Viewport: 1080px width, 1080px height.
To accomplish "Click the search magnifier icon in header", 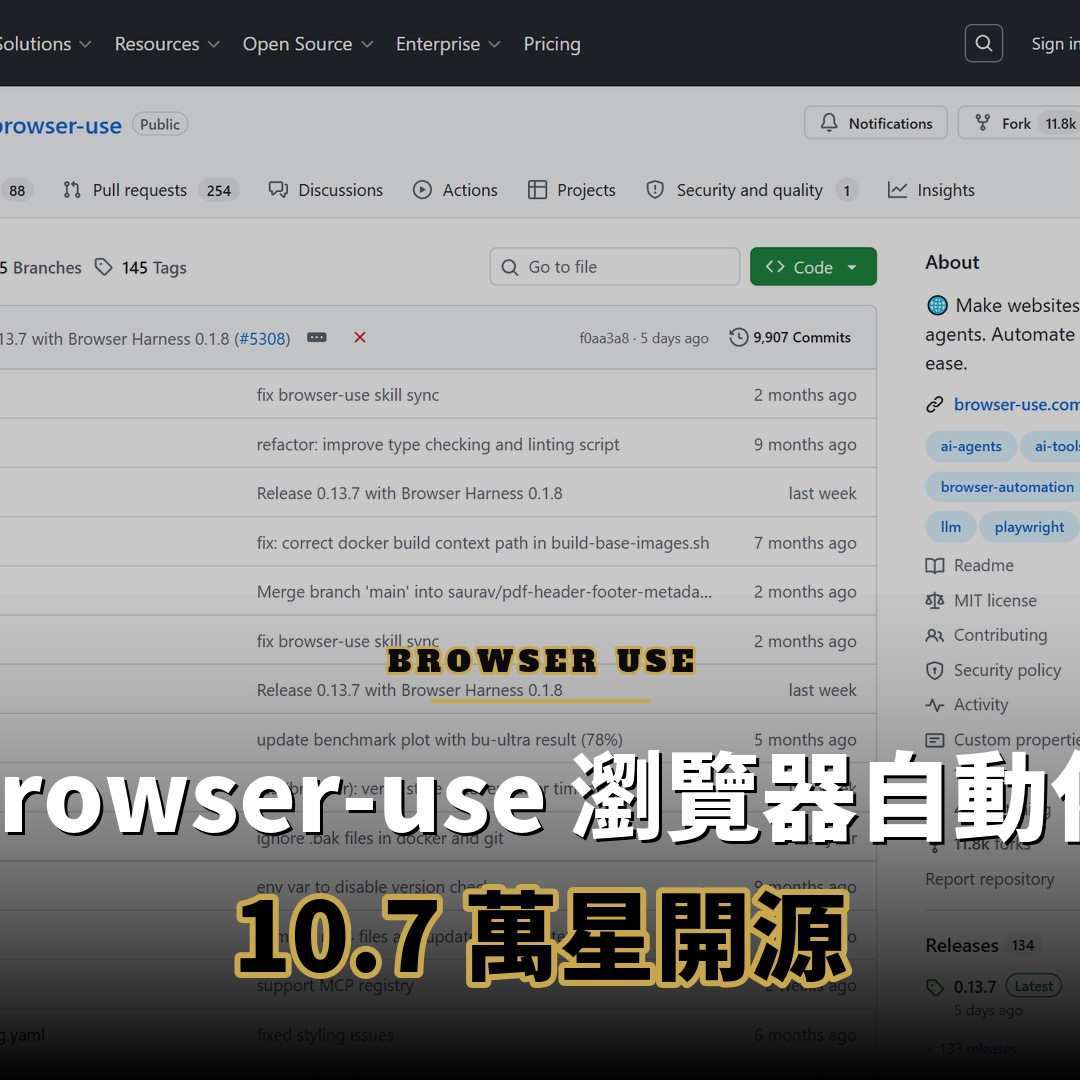I will coord(984,43).
